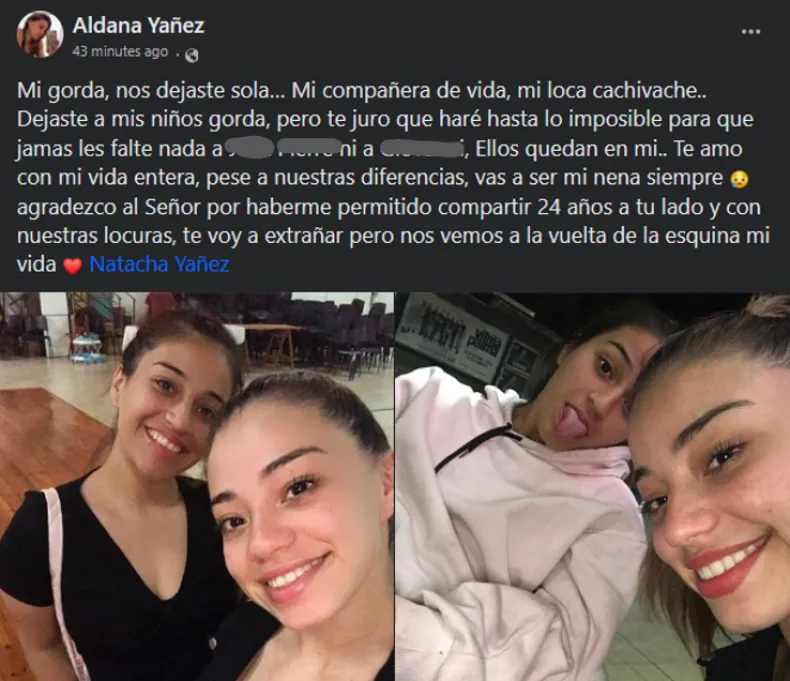
Task: Open Aldana Yañez's profile picture avatar
Action: 40,34
